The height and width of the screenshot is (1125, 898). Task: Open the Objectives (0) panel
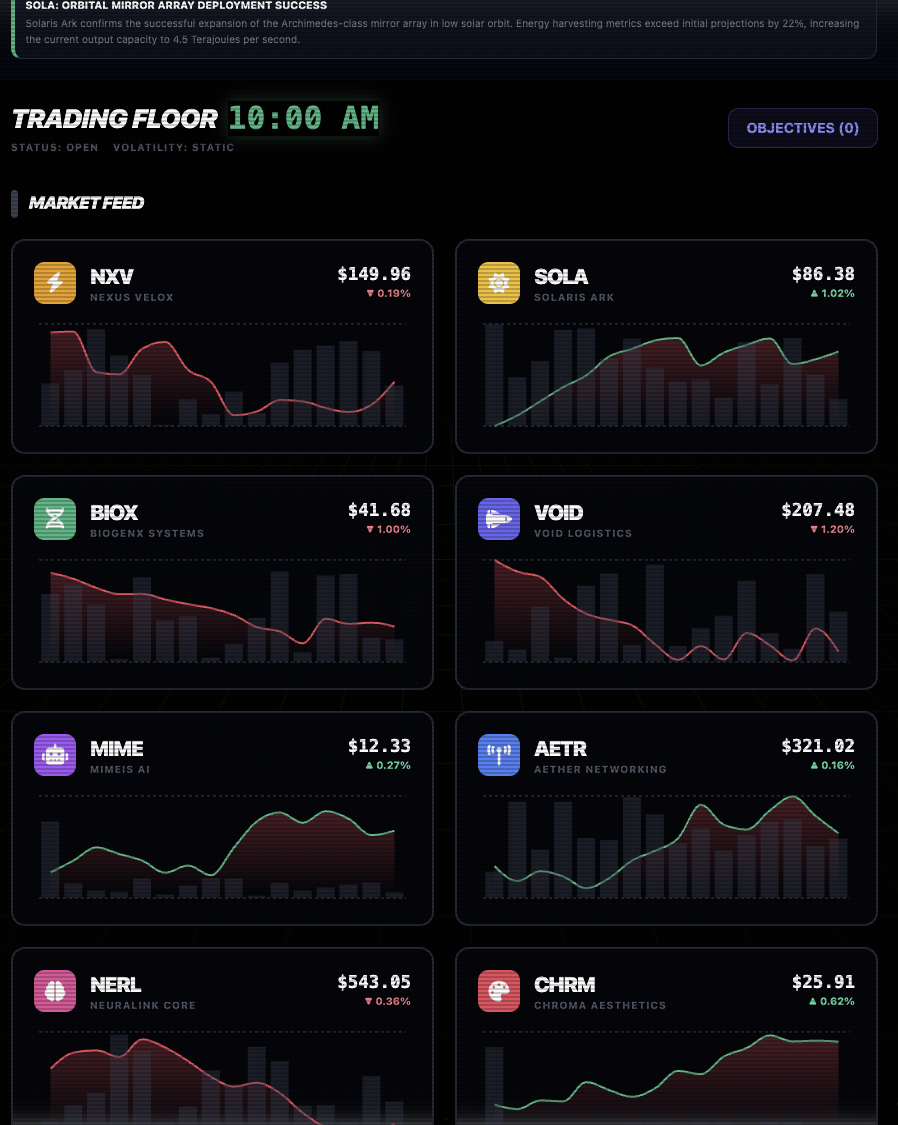(802, 128)
